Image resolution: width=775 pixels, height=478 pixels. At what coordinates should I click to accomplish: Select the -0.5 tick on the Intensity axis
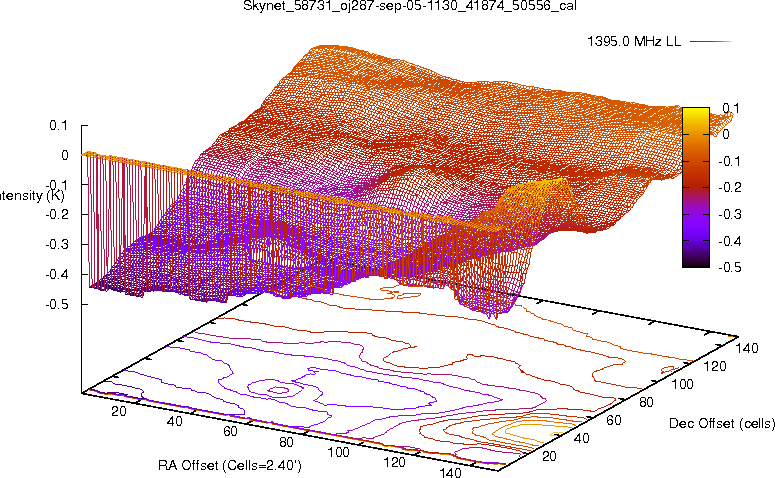coord(56,304)
